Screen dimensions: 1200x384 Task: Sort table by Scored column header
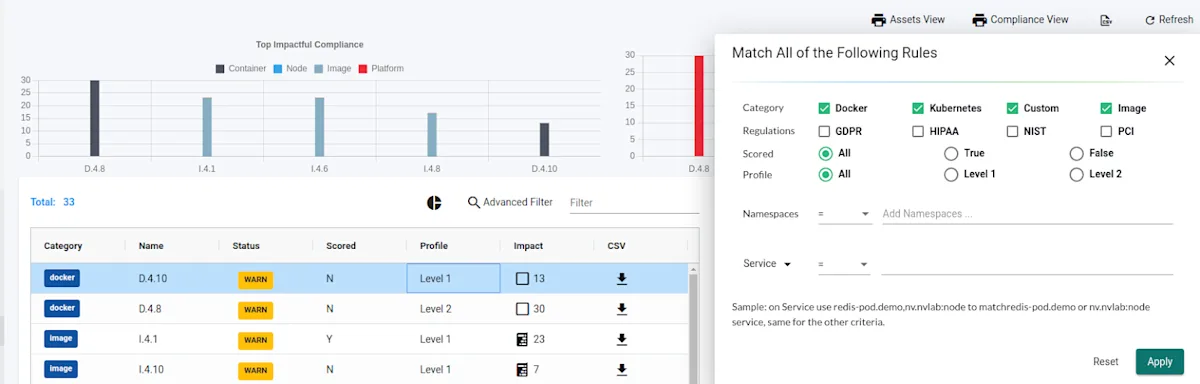coord(341,246)
